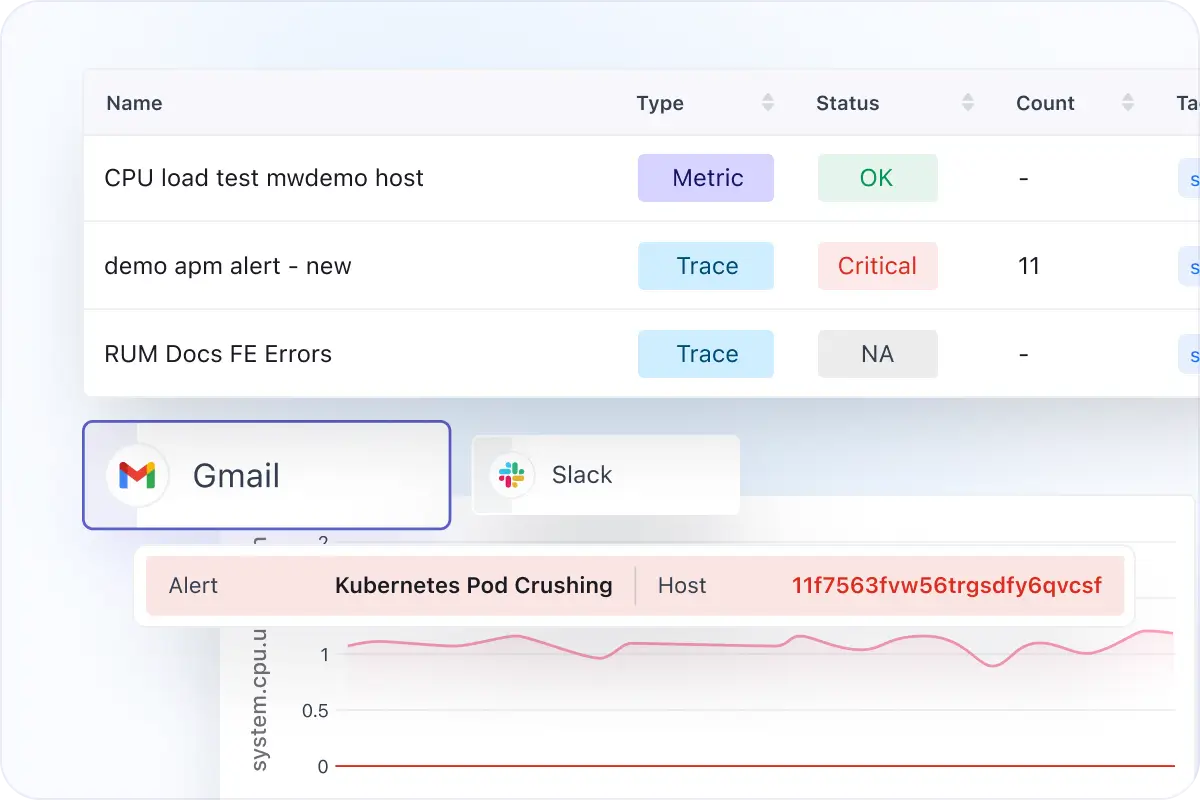Click the Trace badge on RUM Docs row
1200x800 pixels.
pyautogui.click(x=706, y=354)
